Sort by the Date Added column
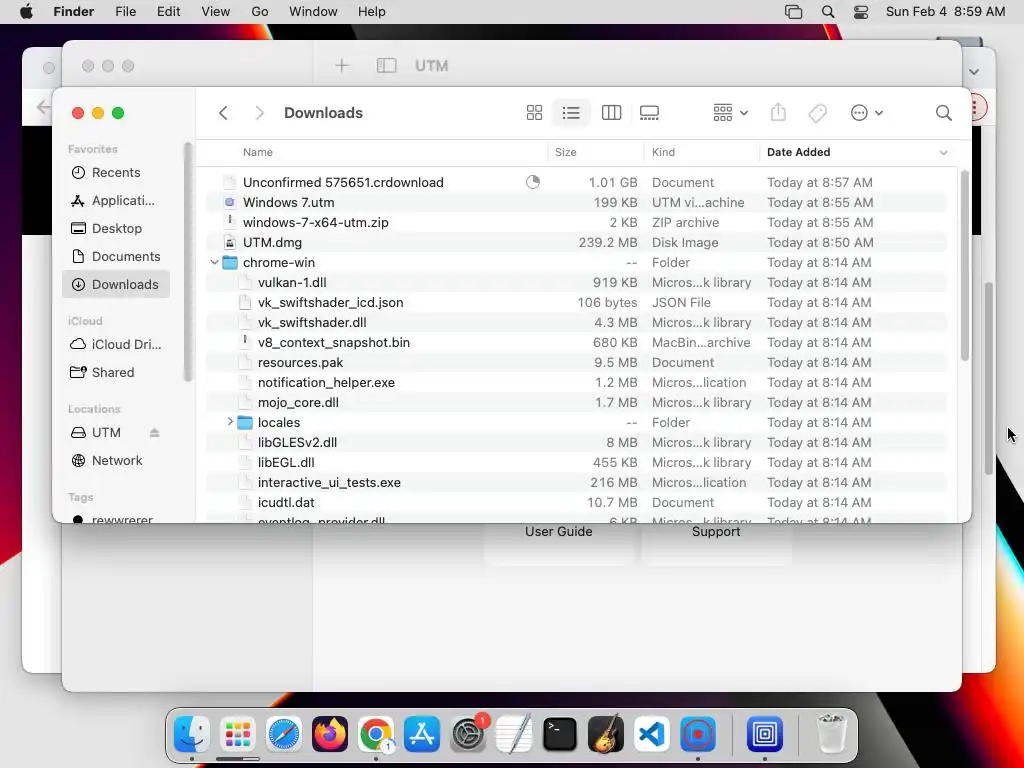Screen dimensions: 1024x768 pyautogui.click(x=798, y=152)
